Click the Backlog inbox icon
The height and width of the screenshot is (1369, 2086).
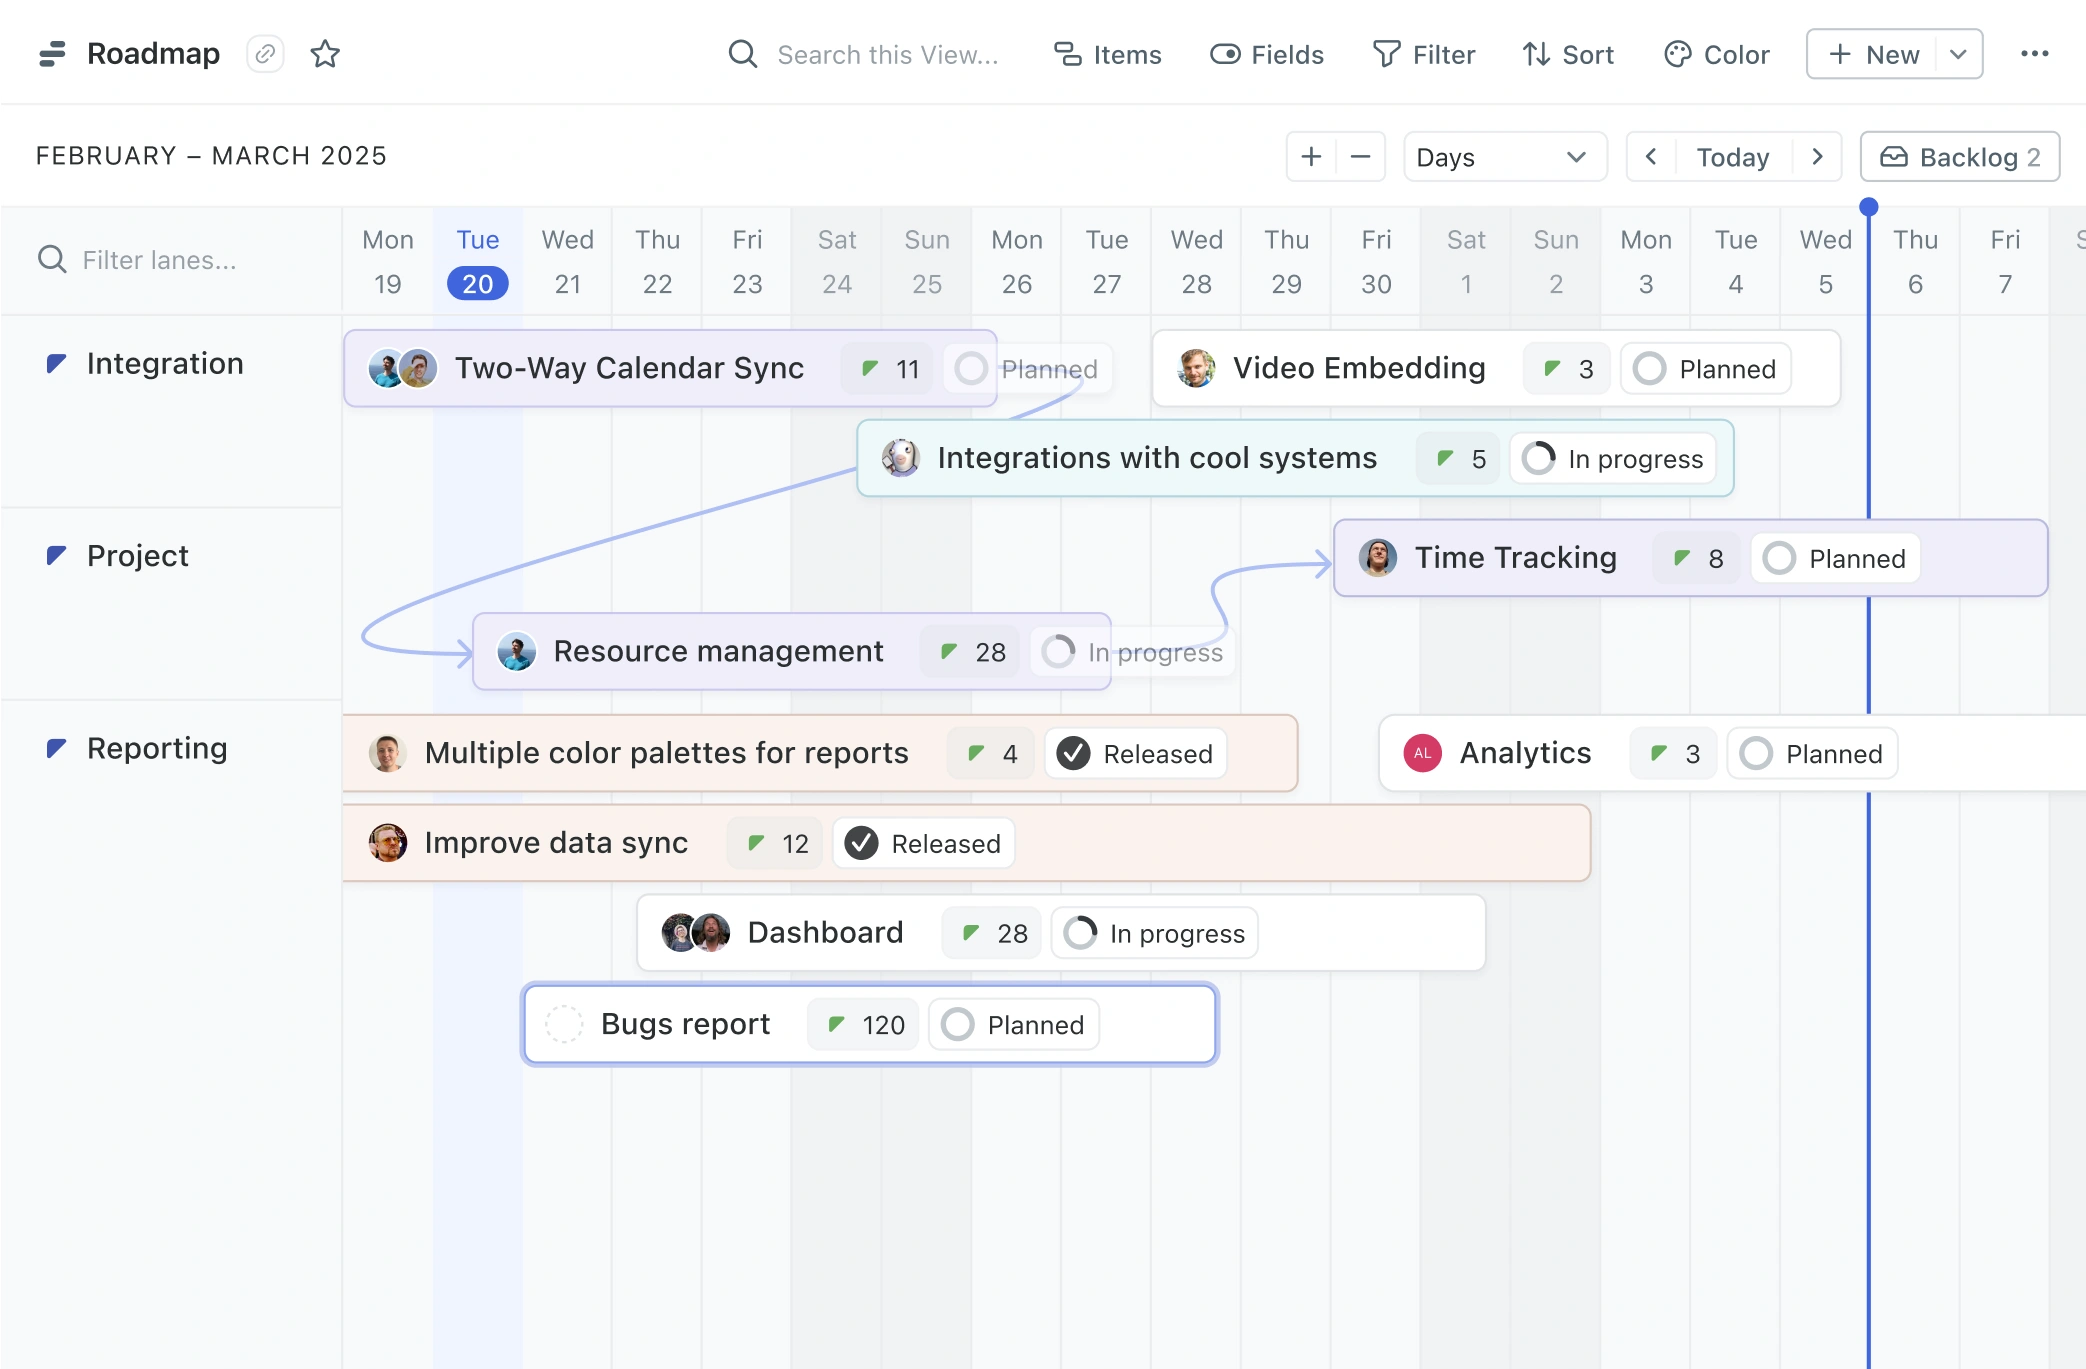(x=1896, y=156)
